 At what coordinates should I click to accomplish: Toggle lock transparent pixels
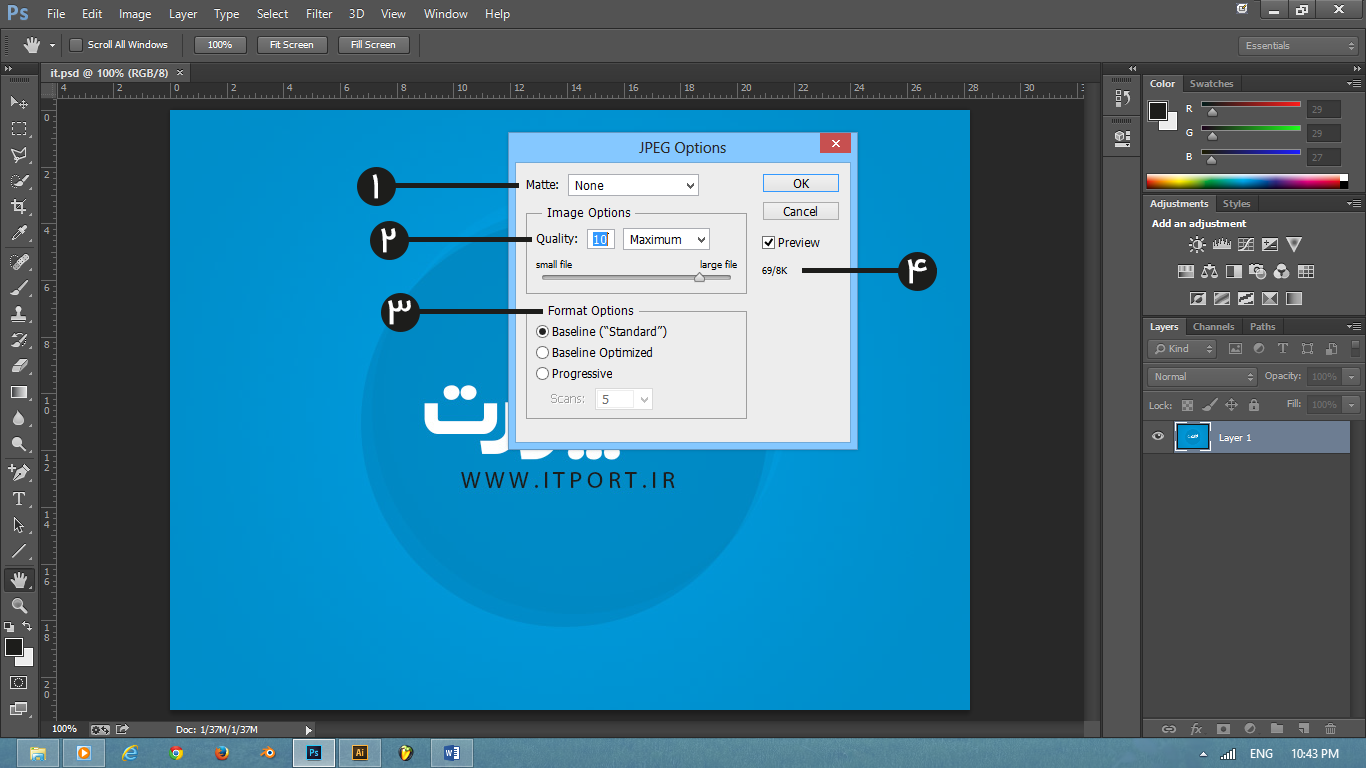coord(1187,405)
